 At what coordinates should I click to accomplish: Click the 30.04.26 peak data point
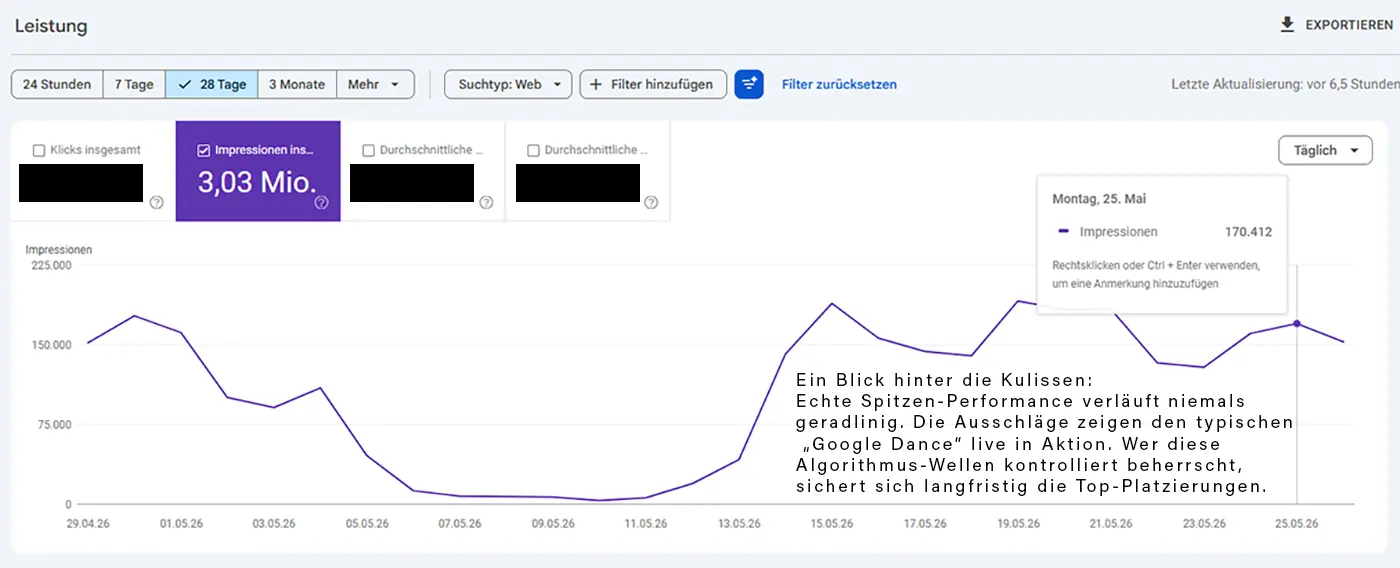[134, 316]
